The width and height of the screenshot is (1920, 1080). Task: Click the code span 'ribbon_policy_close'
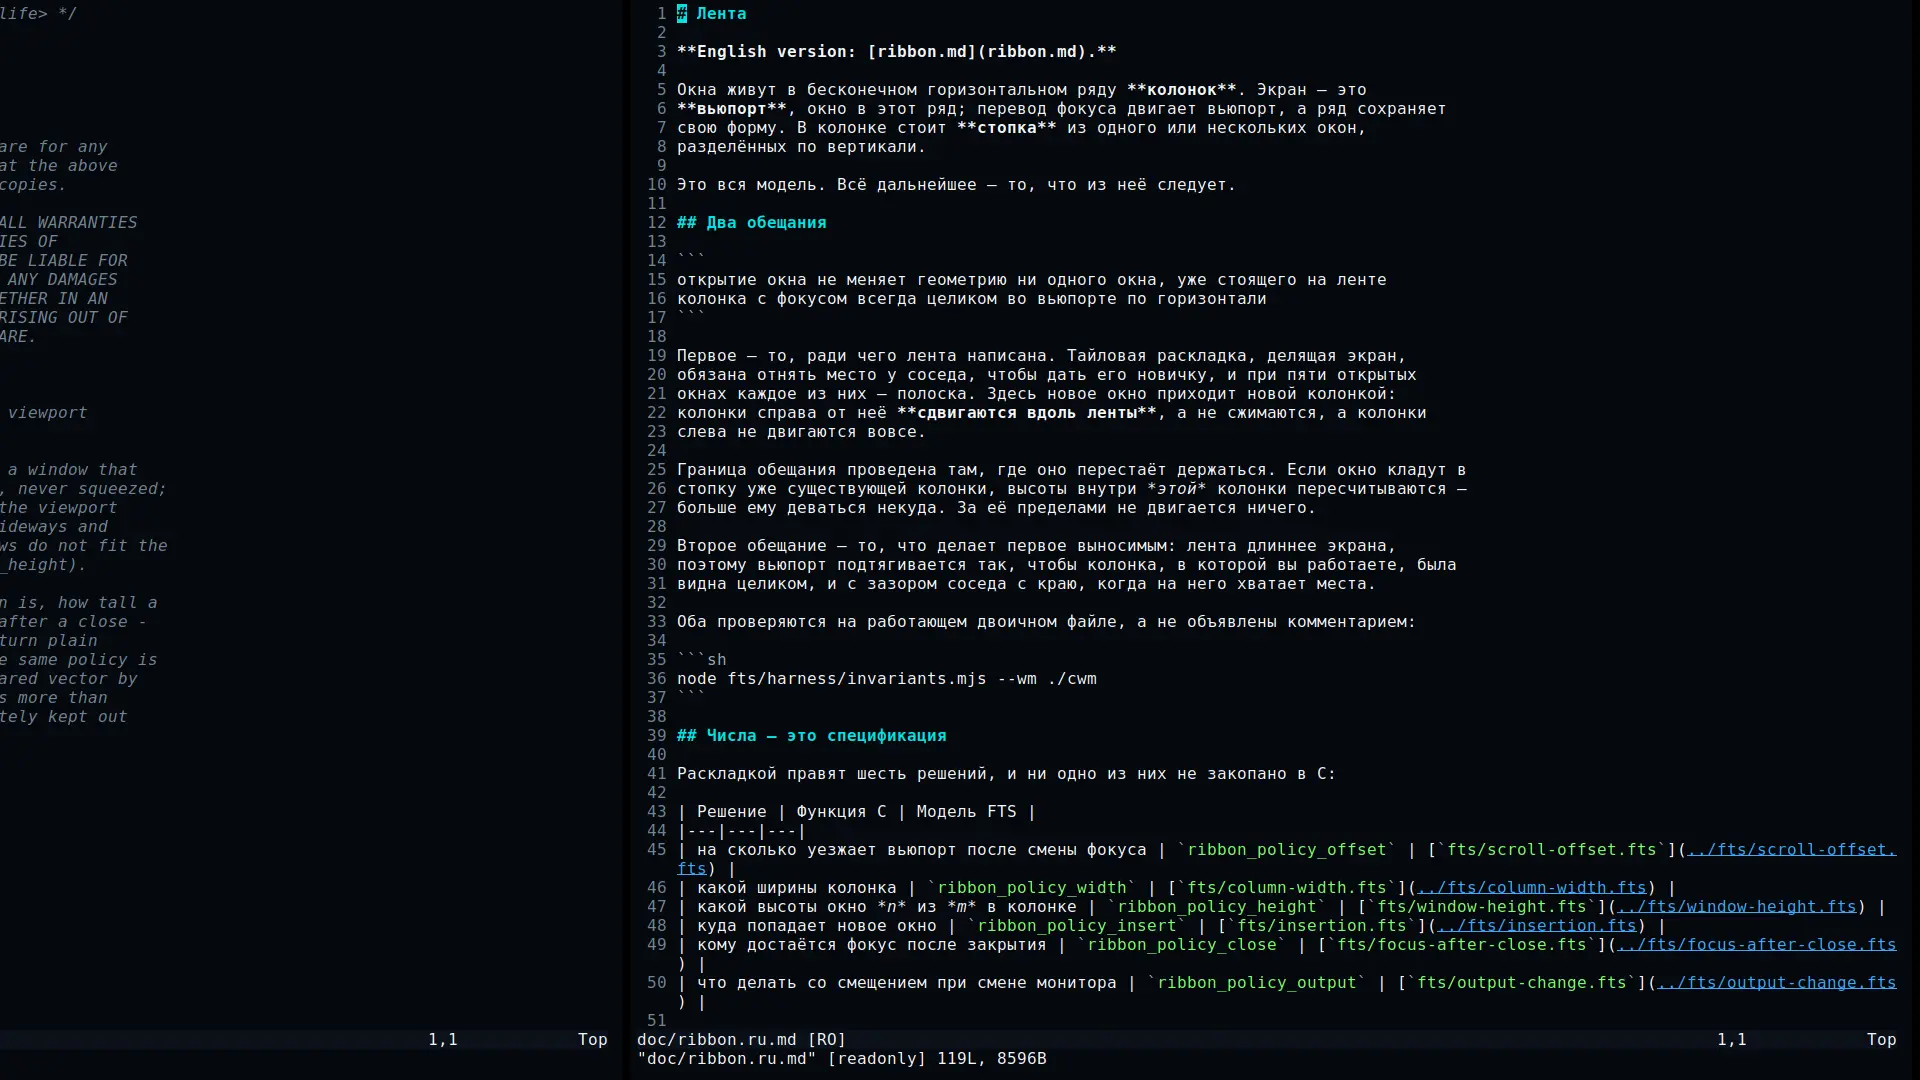coord(1182,945)
